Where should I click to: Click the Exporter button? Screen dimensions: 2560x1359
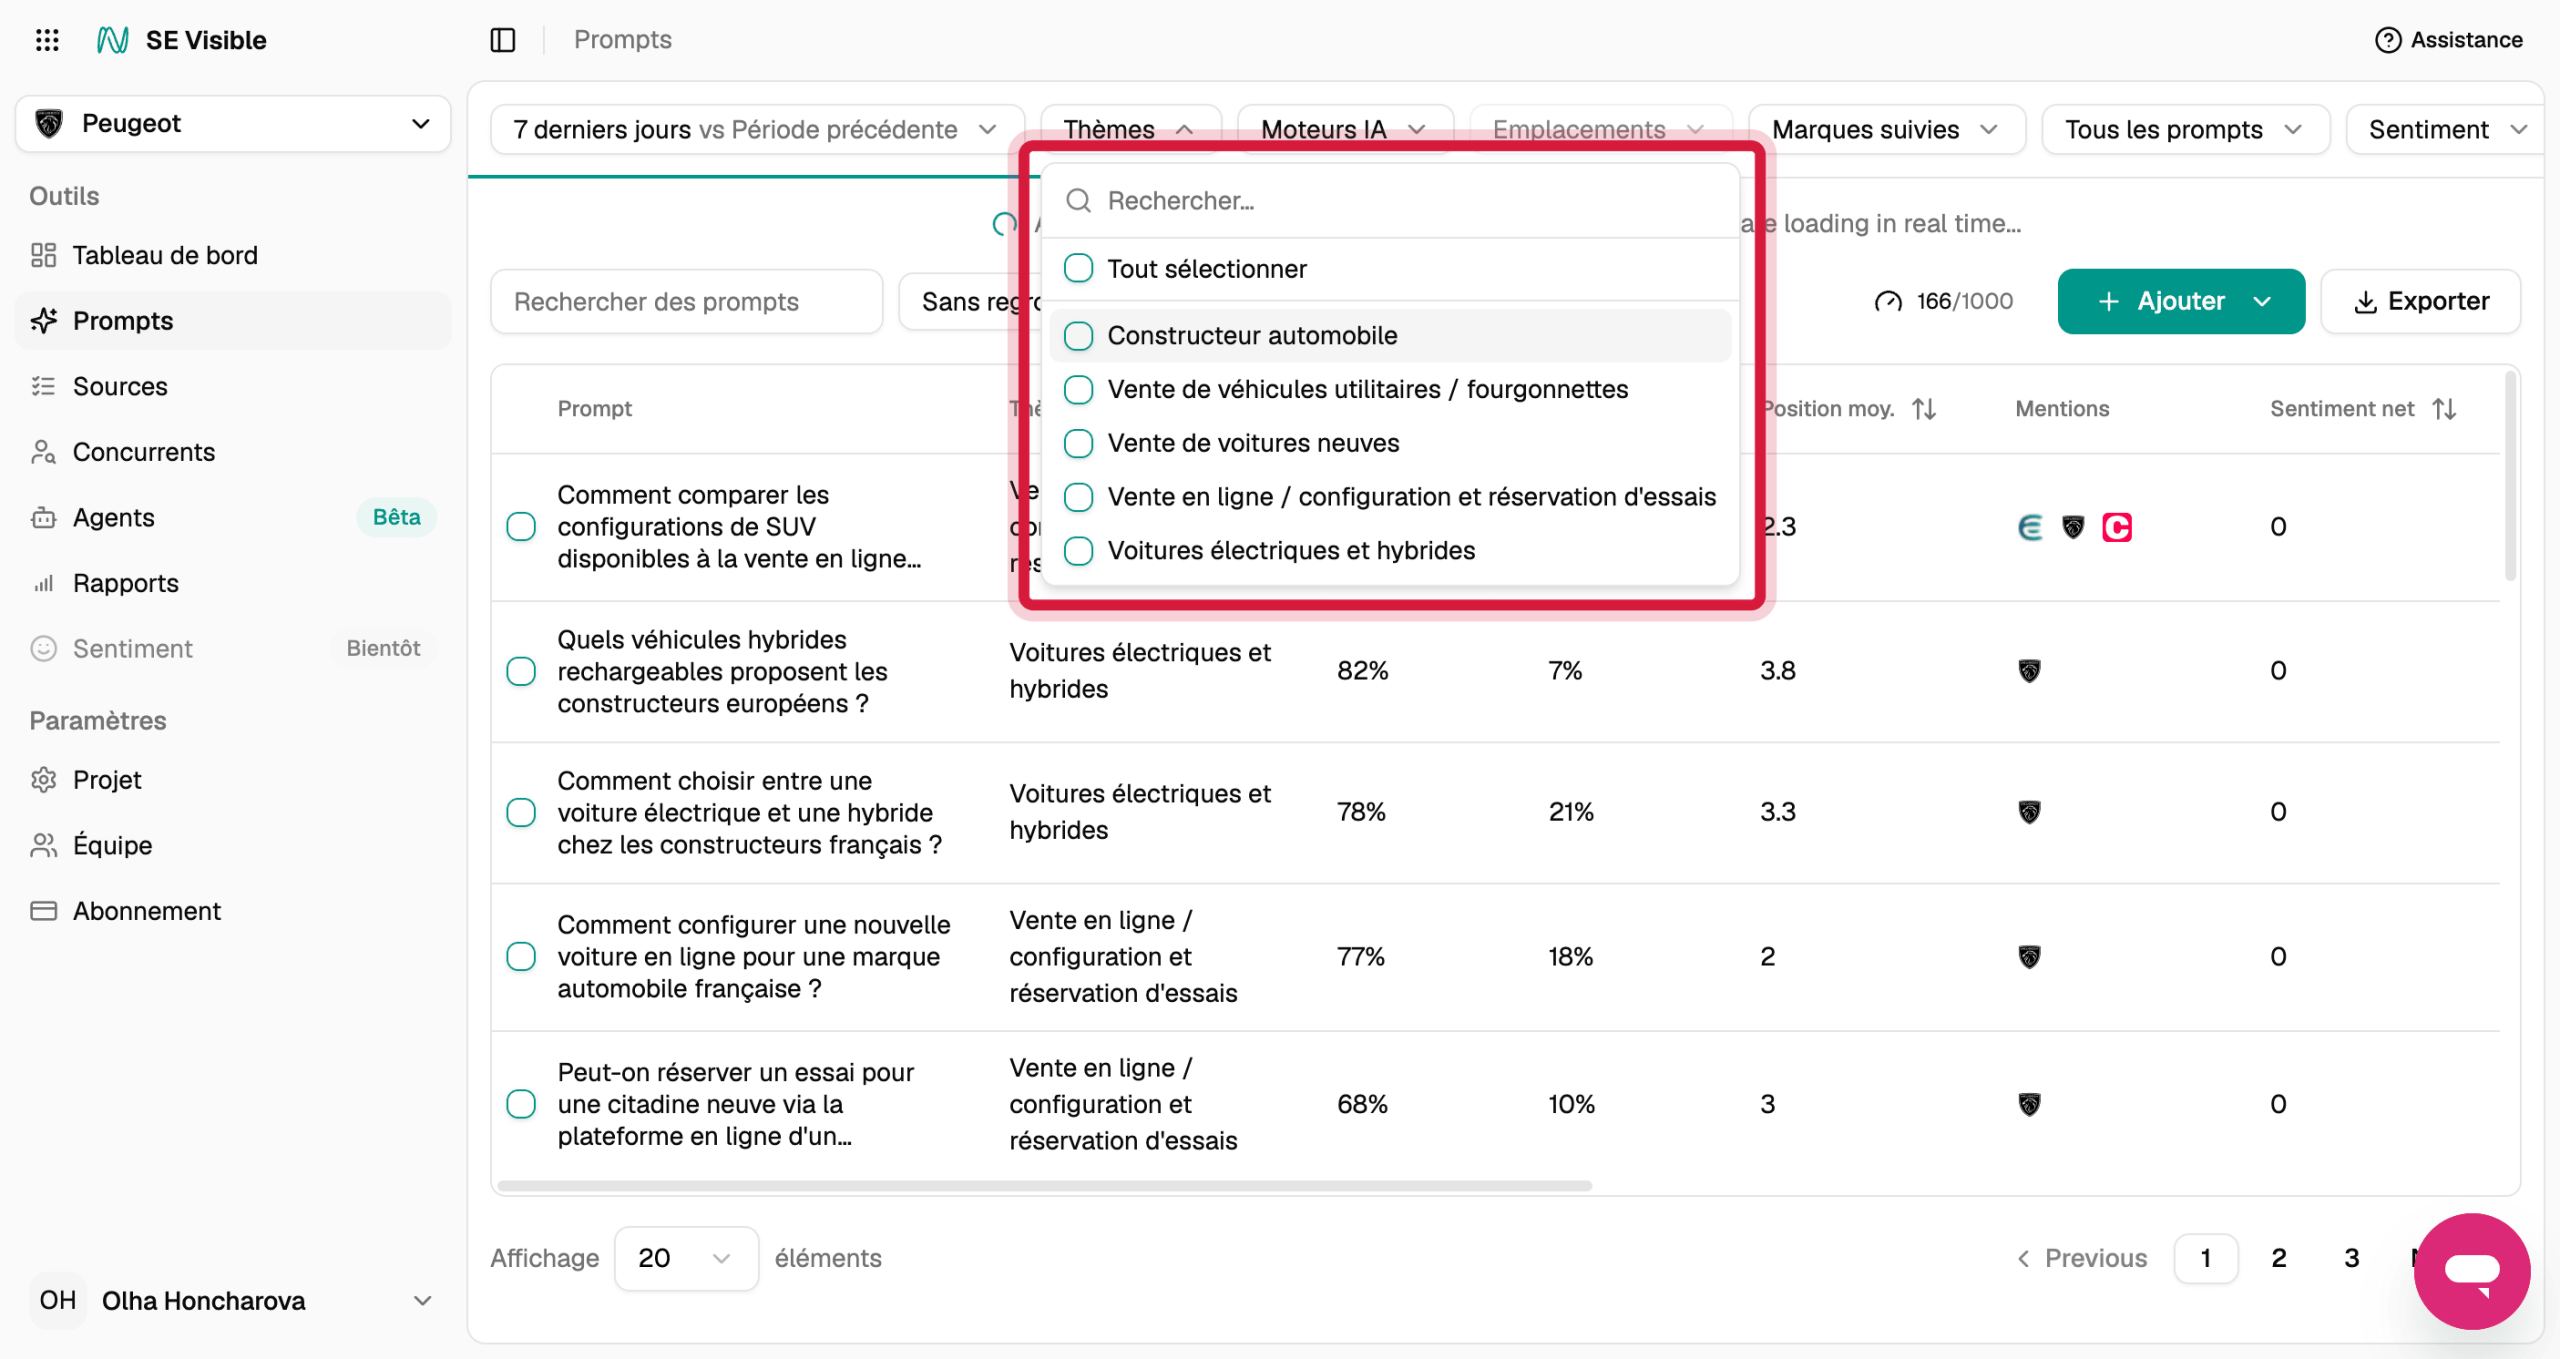click(x=2420, y=301)
